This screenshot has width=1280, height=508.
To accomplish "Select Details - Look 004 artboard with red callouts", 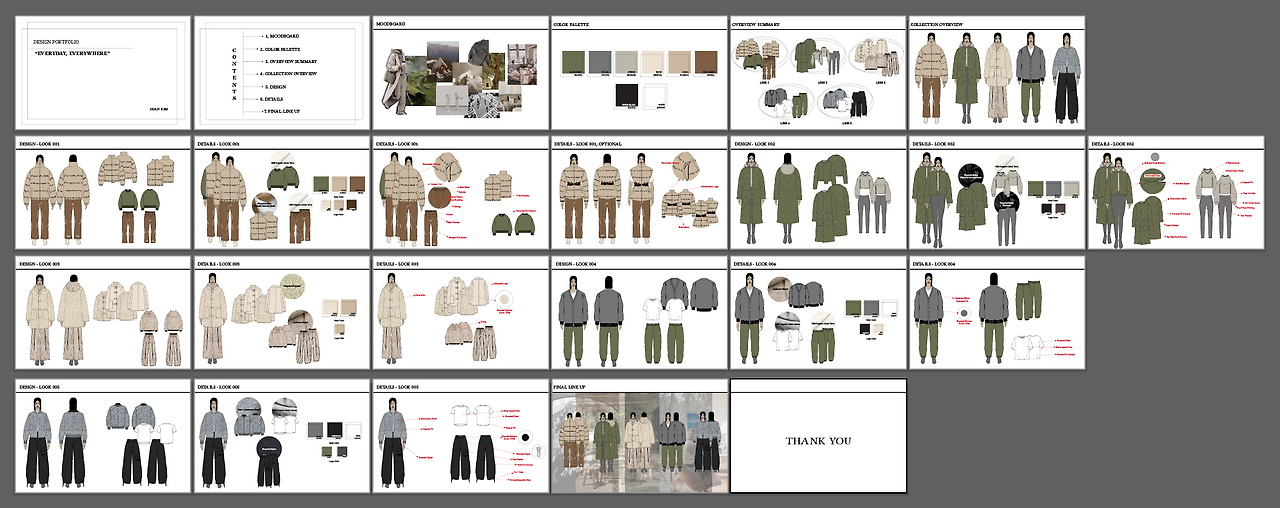I will 996,313.
